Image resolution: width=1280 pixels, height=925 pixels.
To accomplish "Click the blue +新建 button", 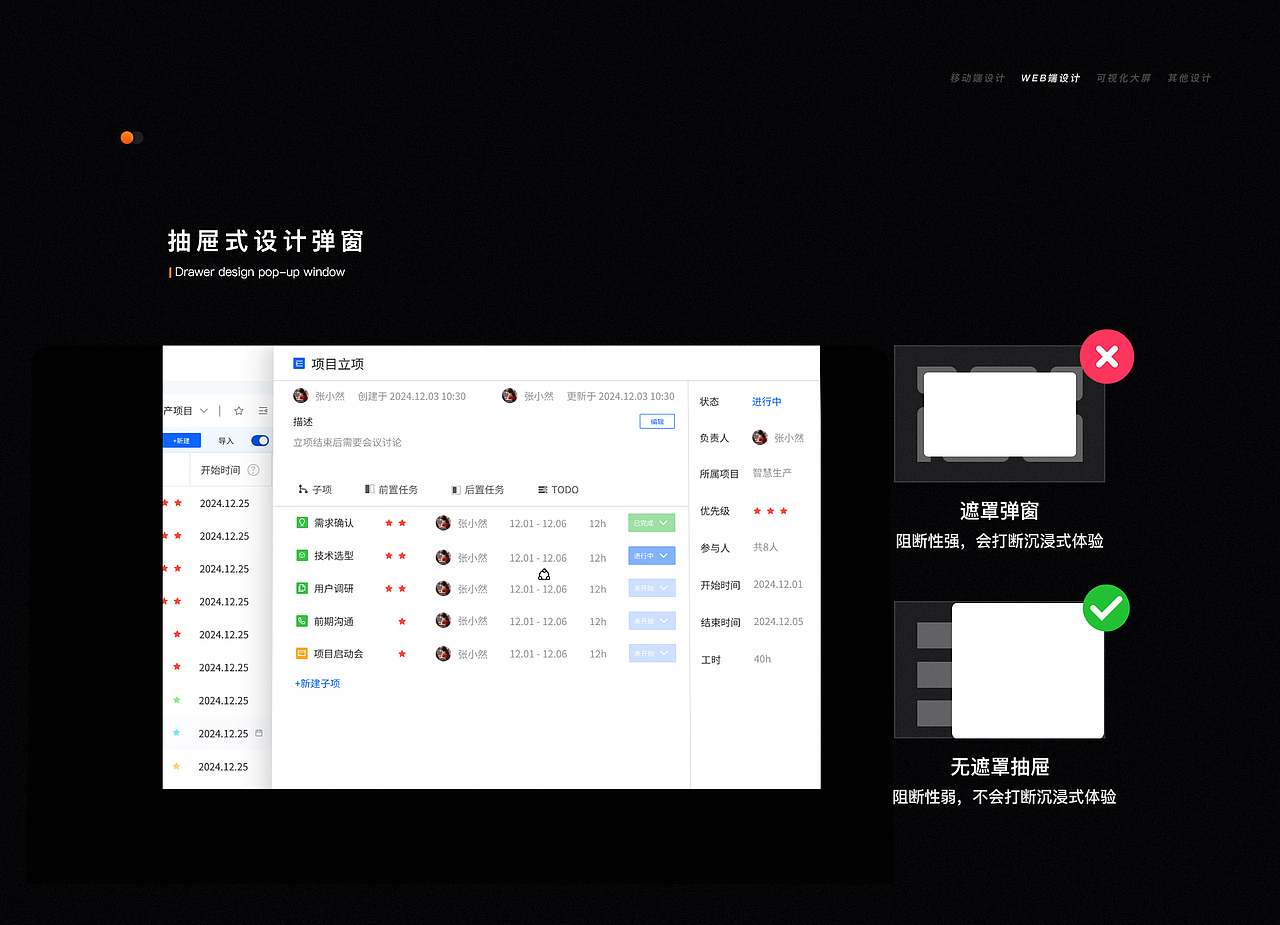I will [x=182, y=440].
